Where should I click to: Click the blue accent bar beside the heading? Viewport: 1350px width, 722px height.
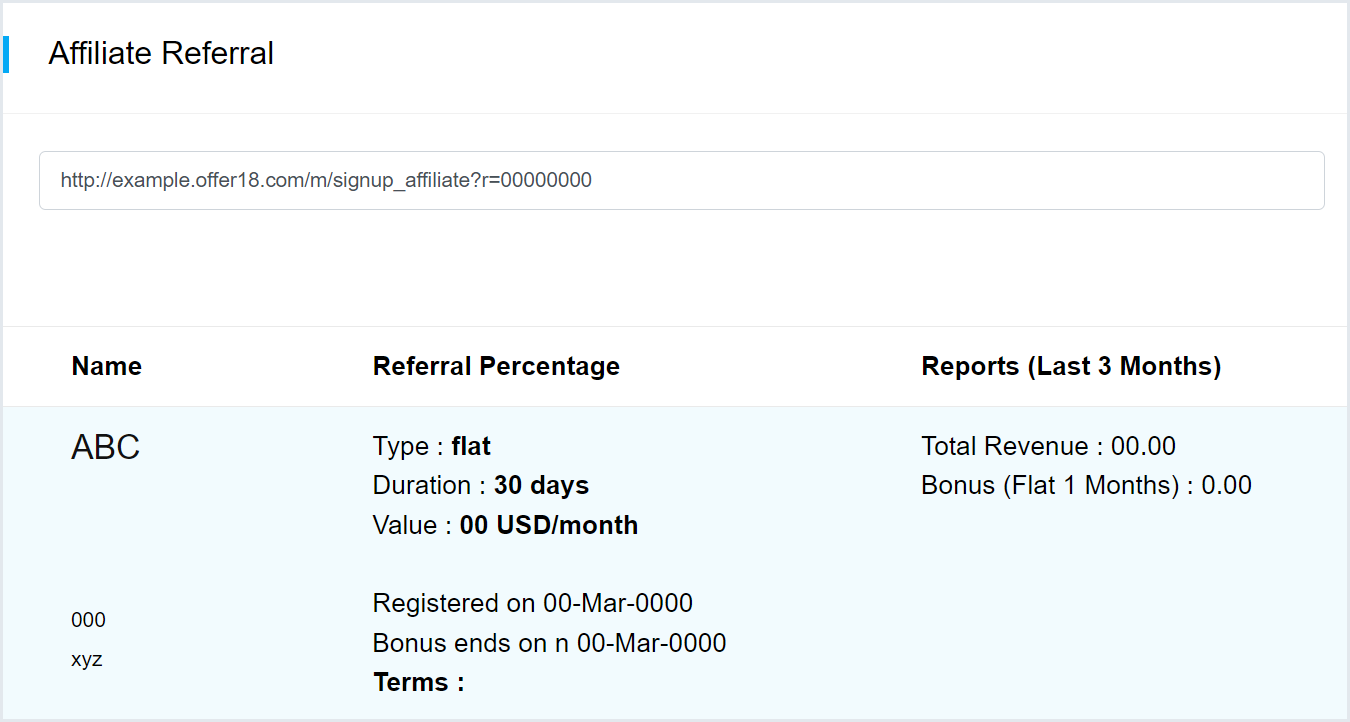[6, 54]
